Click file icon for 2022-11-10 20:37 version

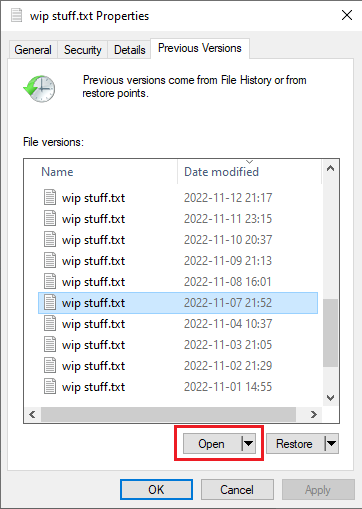click(50, 239)
